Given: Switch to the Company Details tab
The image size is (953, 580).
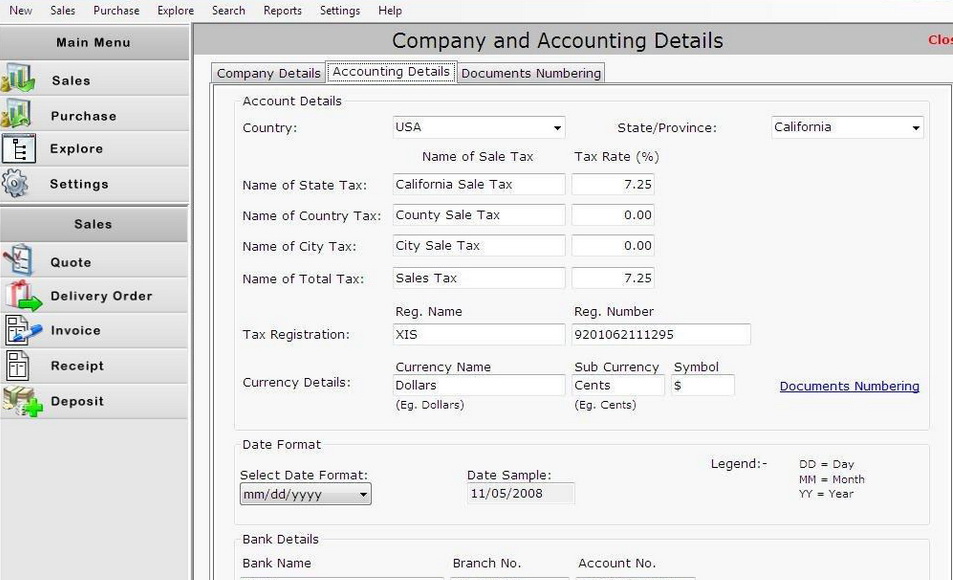Looking at the screenshot, I should pos(268,73).
